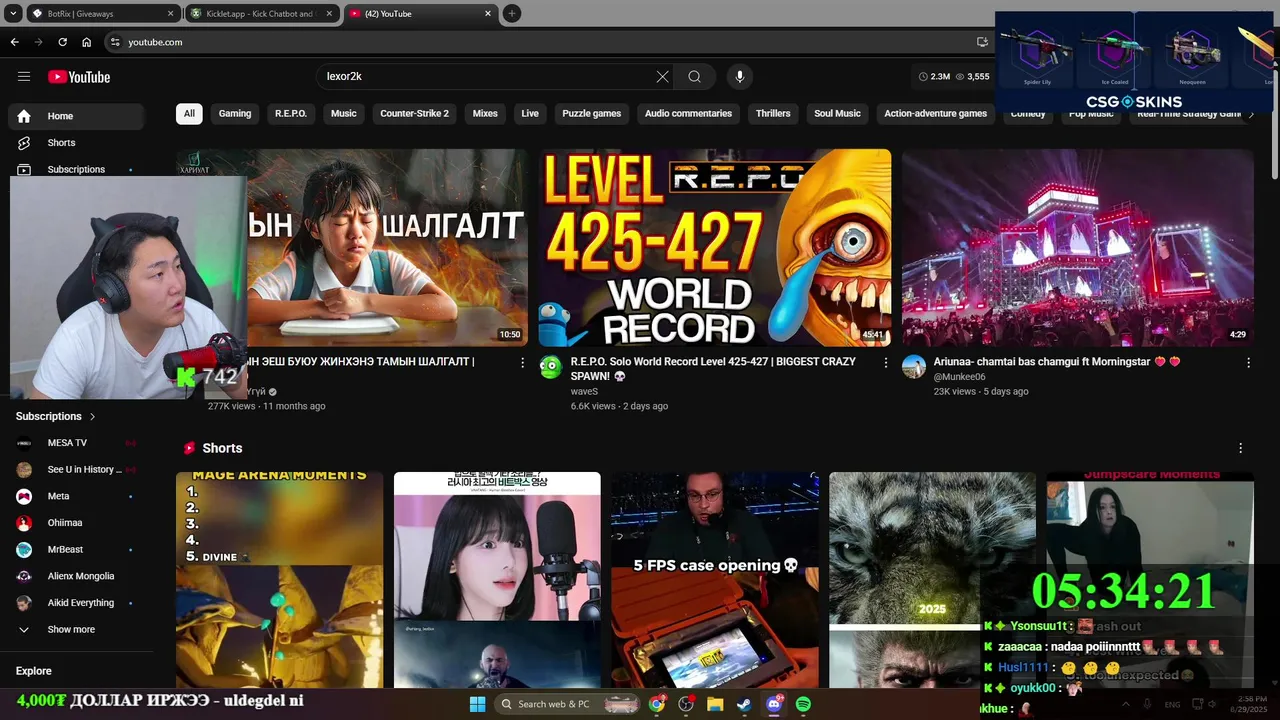
Task: Click the browser address bar
Action: (540, 42)
